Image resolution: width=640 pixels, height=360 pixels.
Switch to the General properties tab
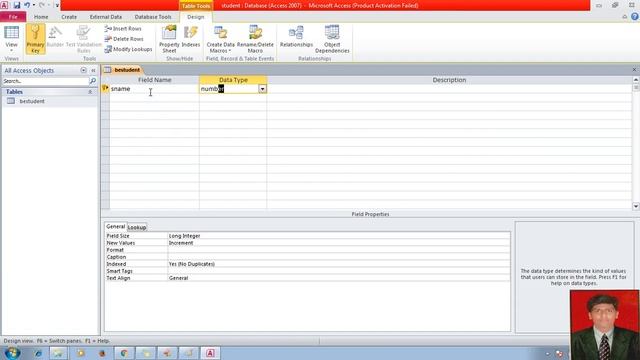tap(116, 227)
